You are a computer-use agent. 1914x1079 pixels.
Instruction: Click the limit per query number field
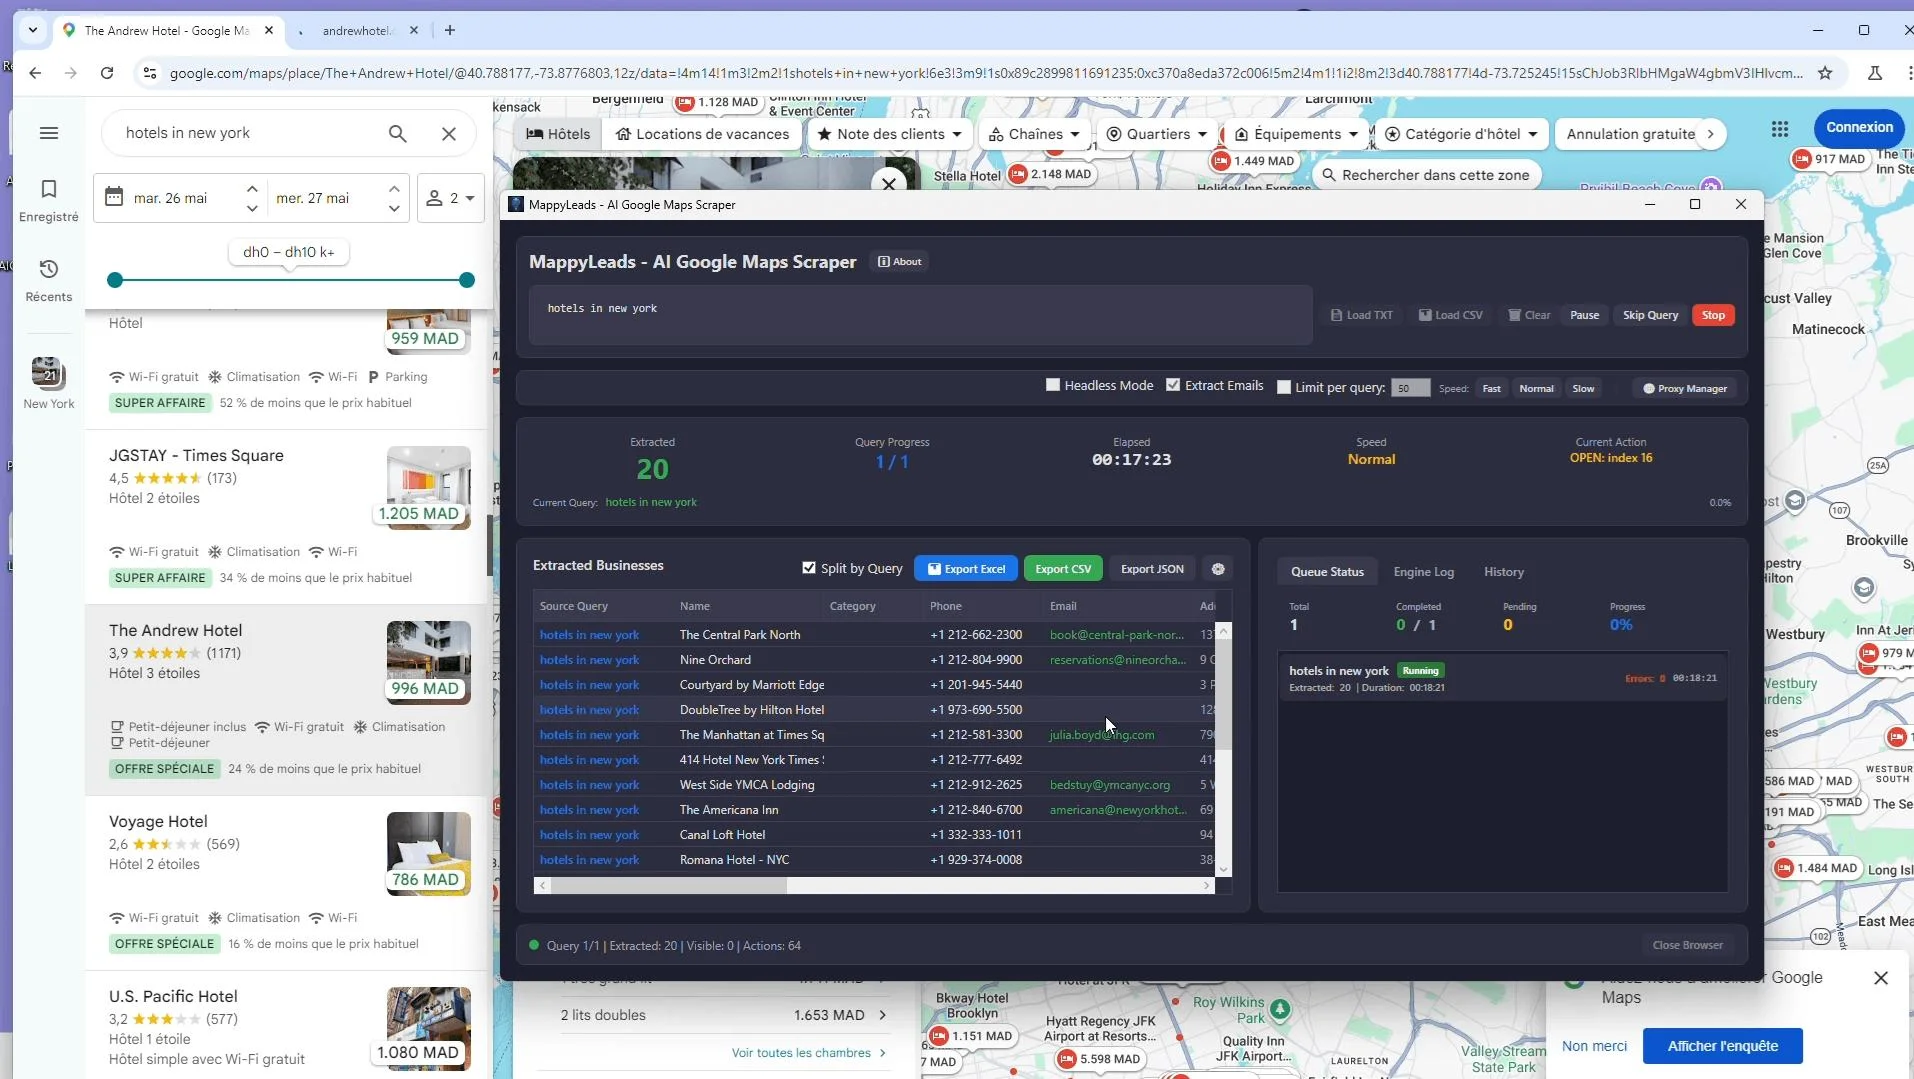point(1410,389)
